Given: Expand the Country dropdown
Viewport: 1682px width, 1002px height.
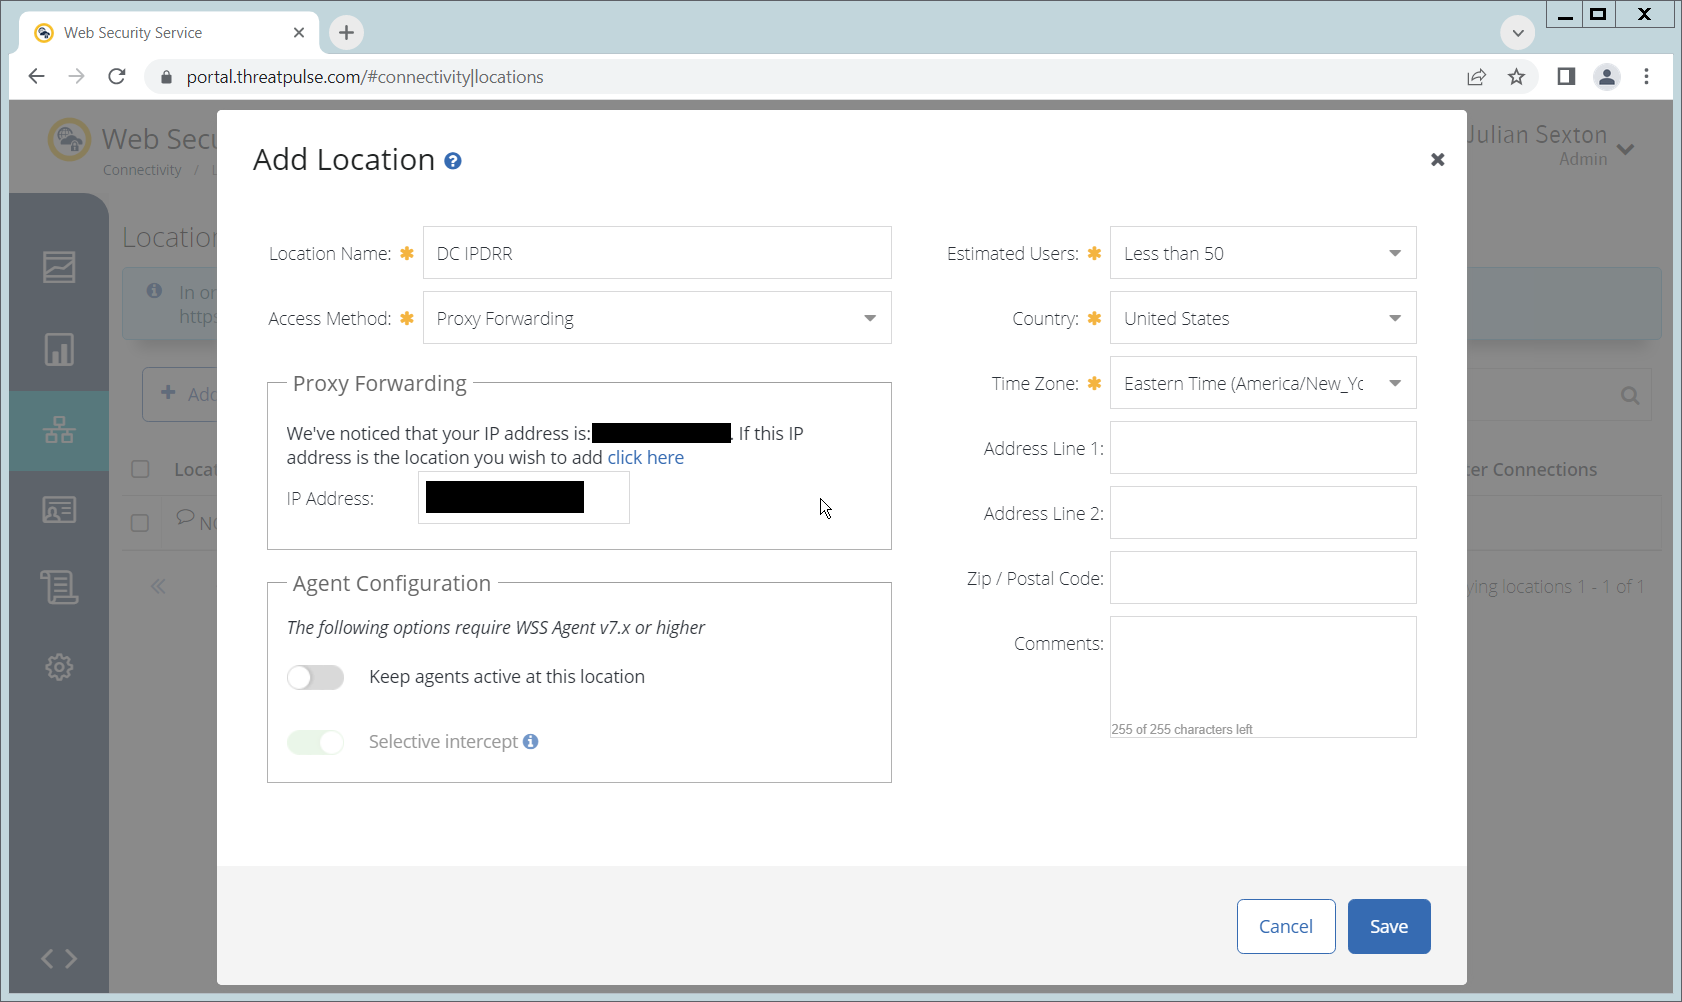Looking at the screenshot, I should (x=1262, y=319).
